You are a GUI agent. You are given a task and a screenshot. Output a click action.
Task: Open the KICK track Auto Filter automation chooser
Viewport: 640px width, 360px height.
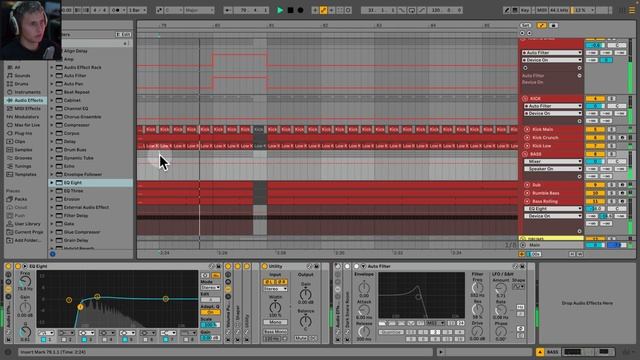coord(553,106)
